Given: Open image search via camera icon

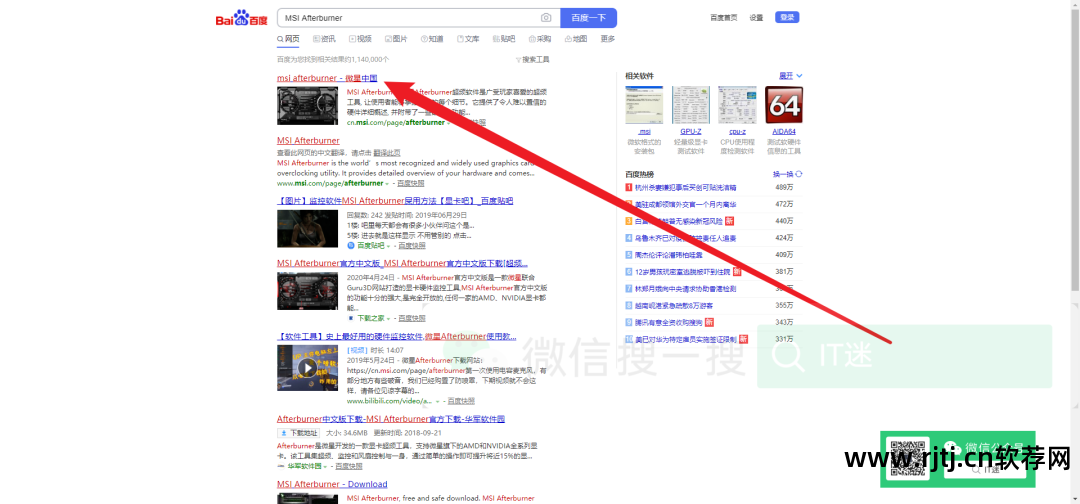Looking at the screenshot, I should coord(546,18).
